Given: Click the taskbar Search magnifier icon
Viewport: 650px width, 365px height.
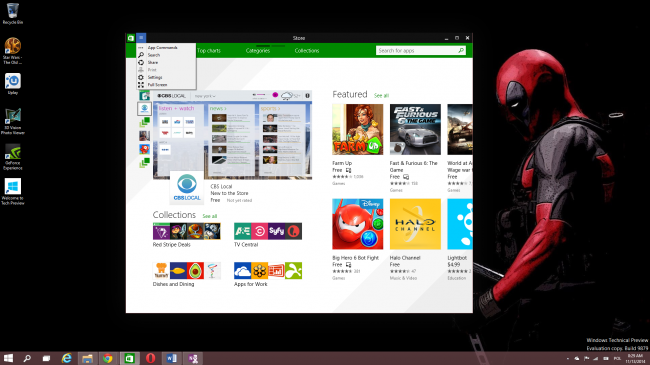Looking at the screenshot, I should [x=27, y=358].
